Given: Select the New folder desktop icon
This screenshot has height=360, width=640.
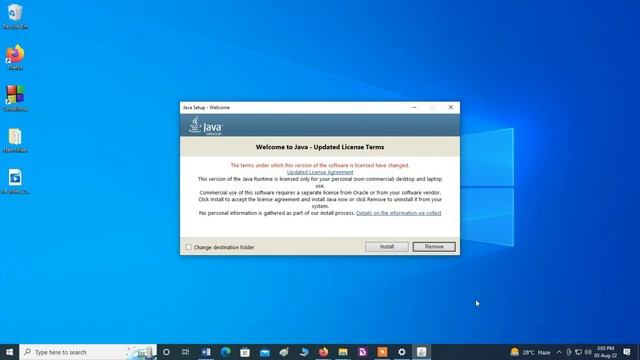Looking at the screenshot, I should (x=15, y=140).
